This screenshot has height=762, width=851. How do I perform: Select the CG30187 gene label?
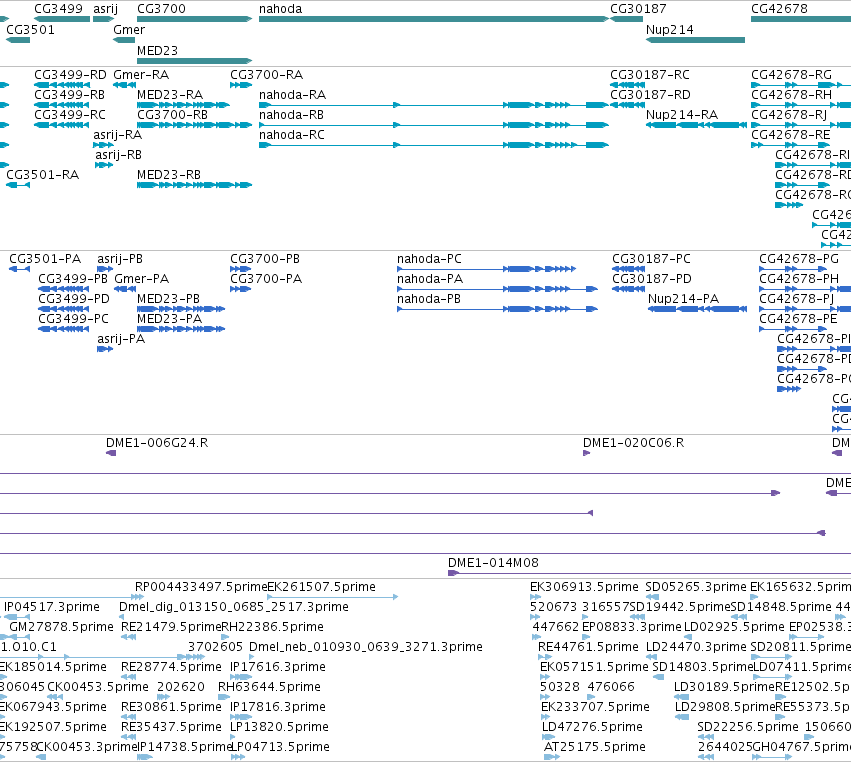638,9
